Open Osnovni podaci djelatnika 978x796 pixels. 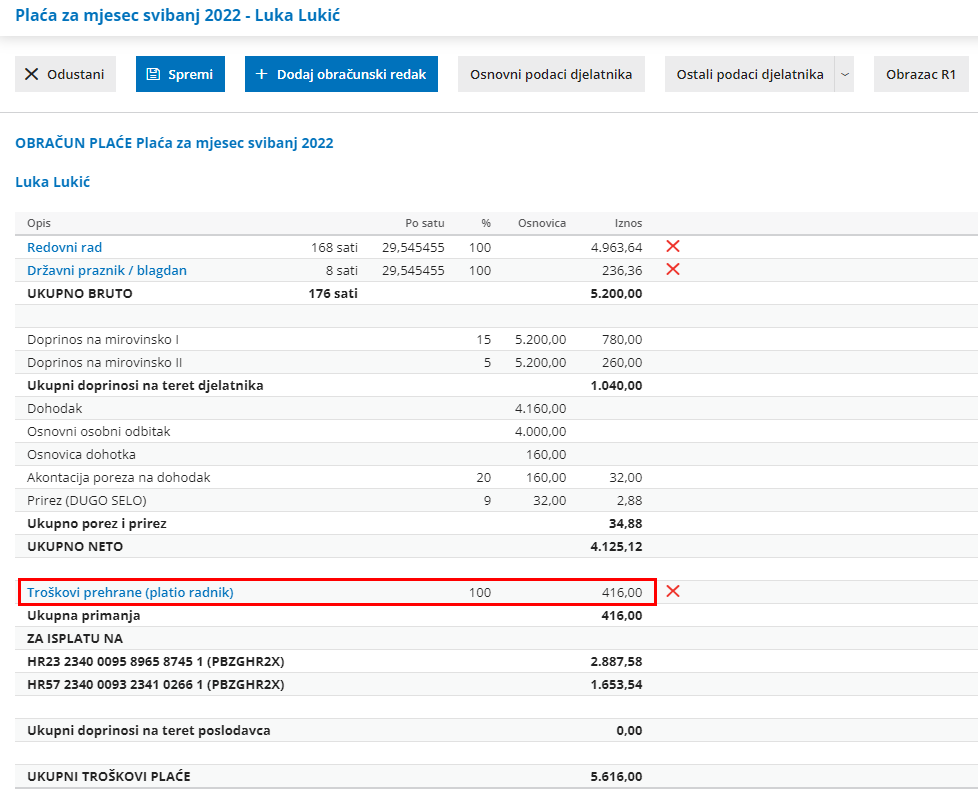[x=551, y=74]
